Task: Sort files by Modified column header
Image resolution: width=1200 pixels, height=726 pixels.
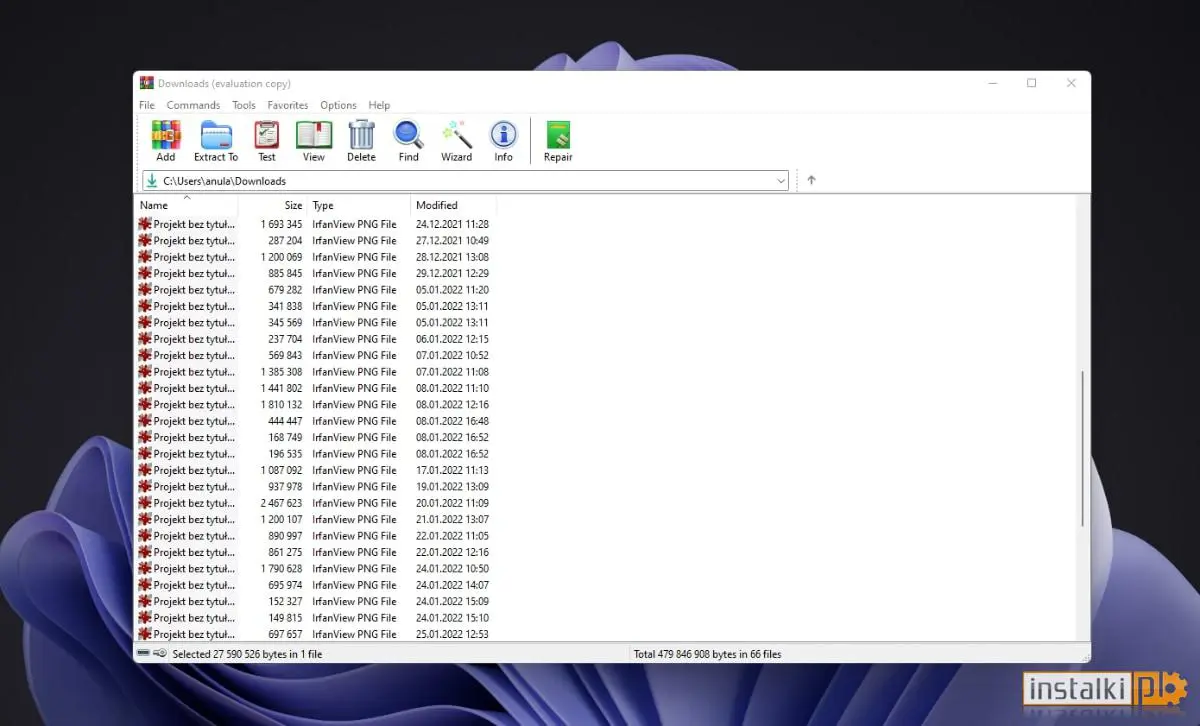Action: pos(437,205)
